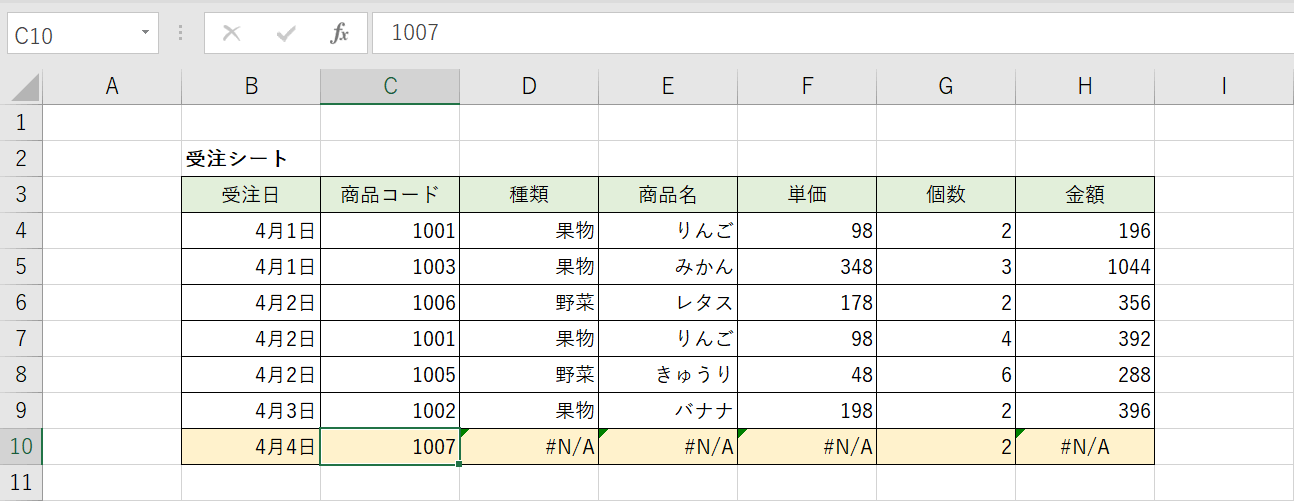Select the active cell containing 1007

pyautogui.click(x=390, y=447)
